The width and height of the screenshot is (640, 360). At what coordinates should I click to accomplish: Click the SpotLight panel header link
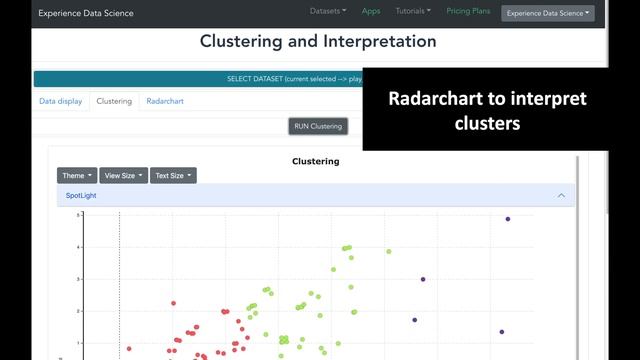(x=81, y=196)
